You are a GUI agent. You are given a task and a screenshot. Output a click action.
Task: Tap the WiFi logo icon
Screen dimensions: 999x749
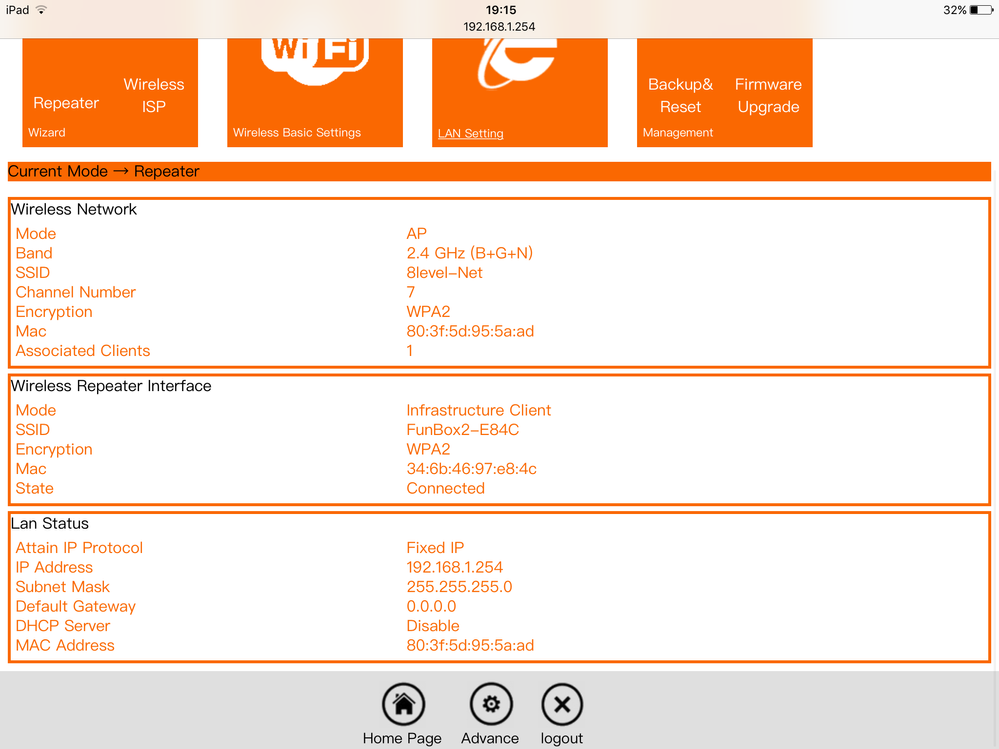pyautogui.click(x=315, y=55)
